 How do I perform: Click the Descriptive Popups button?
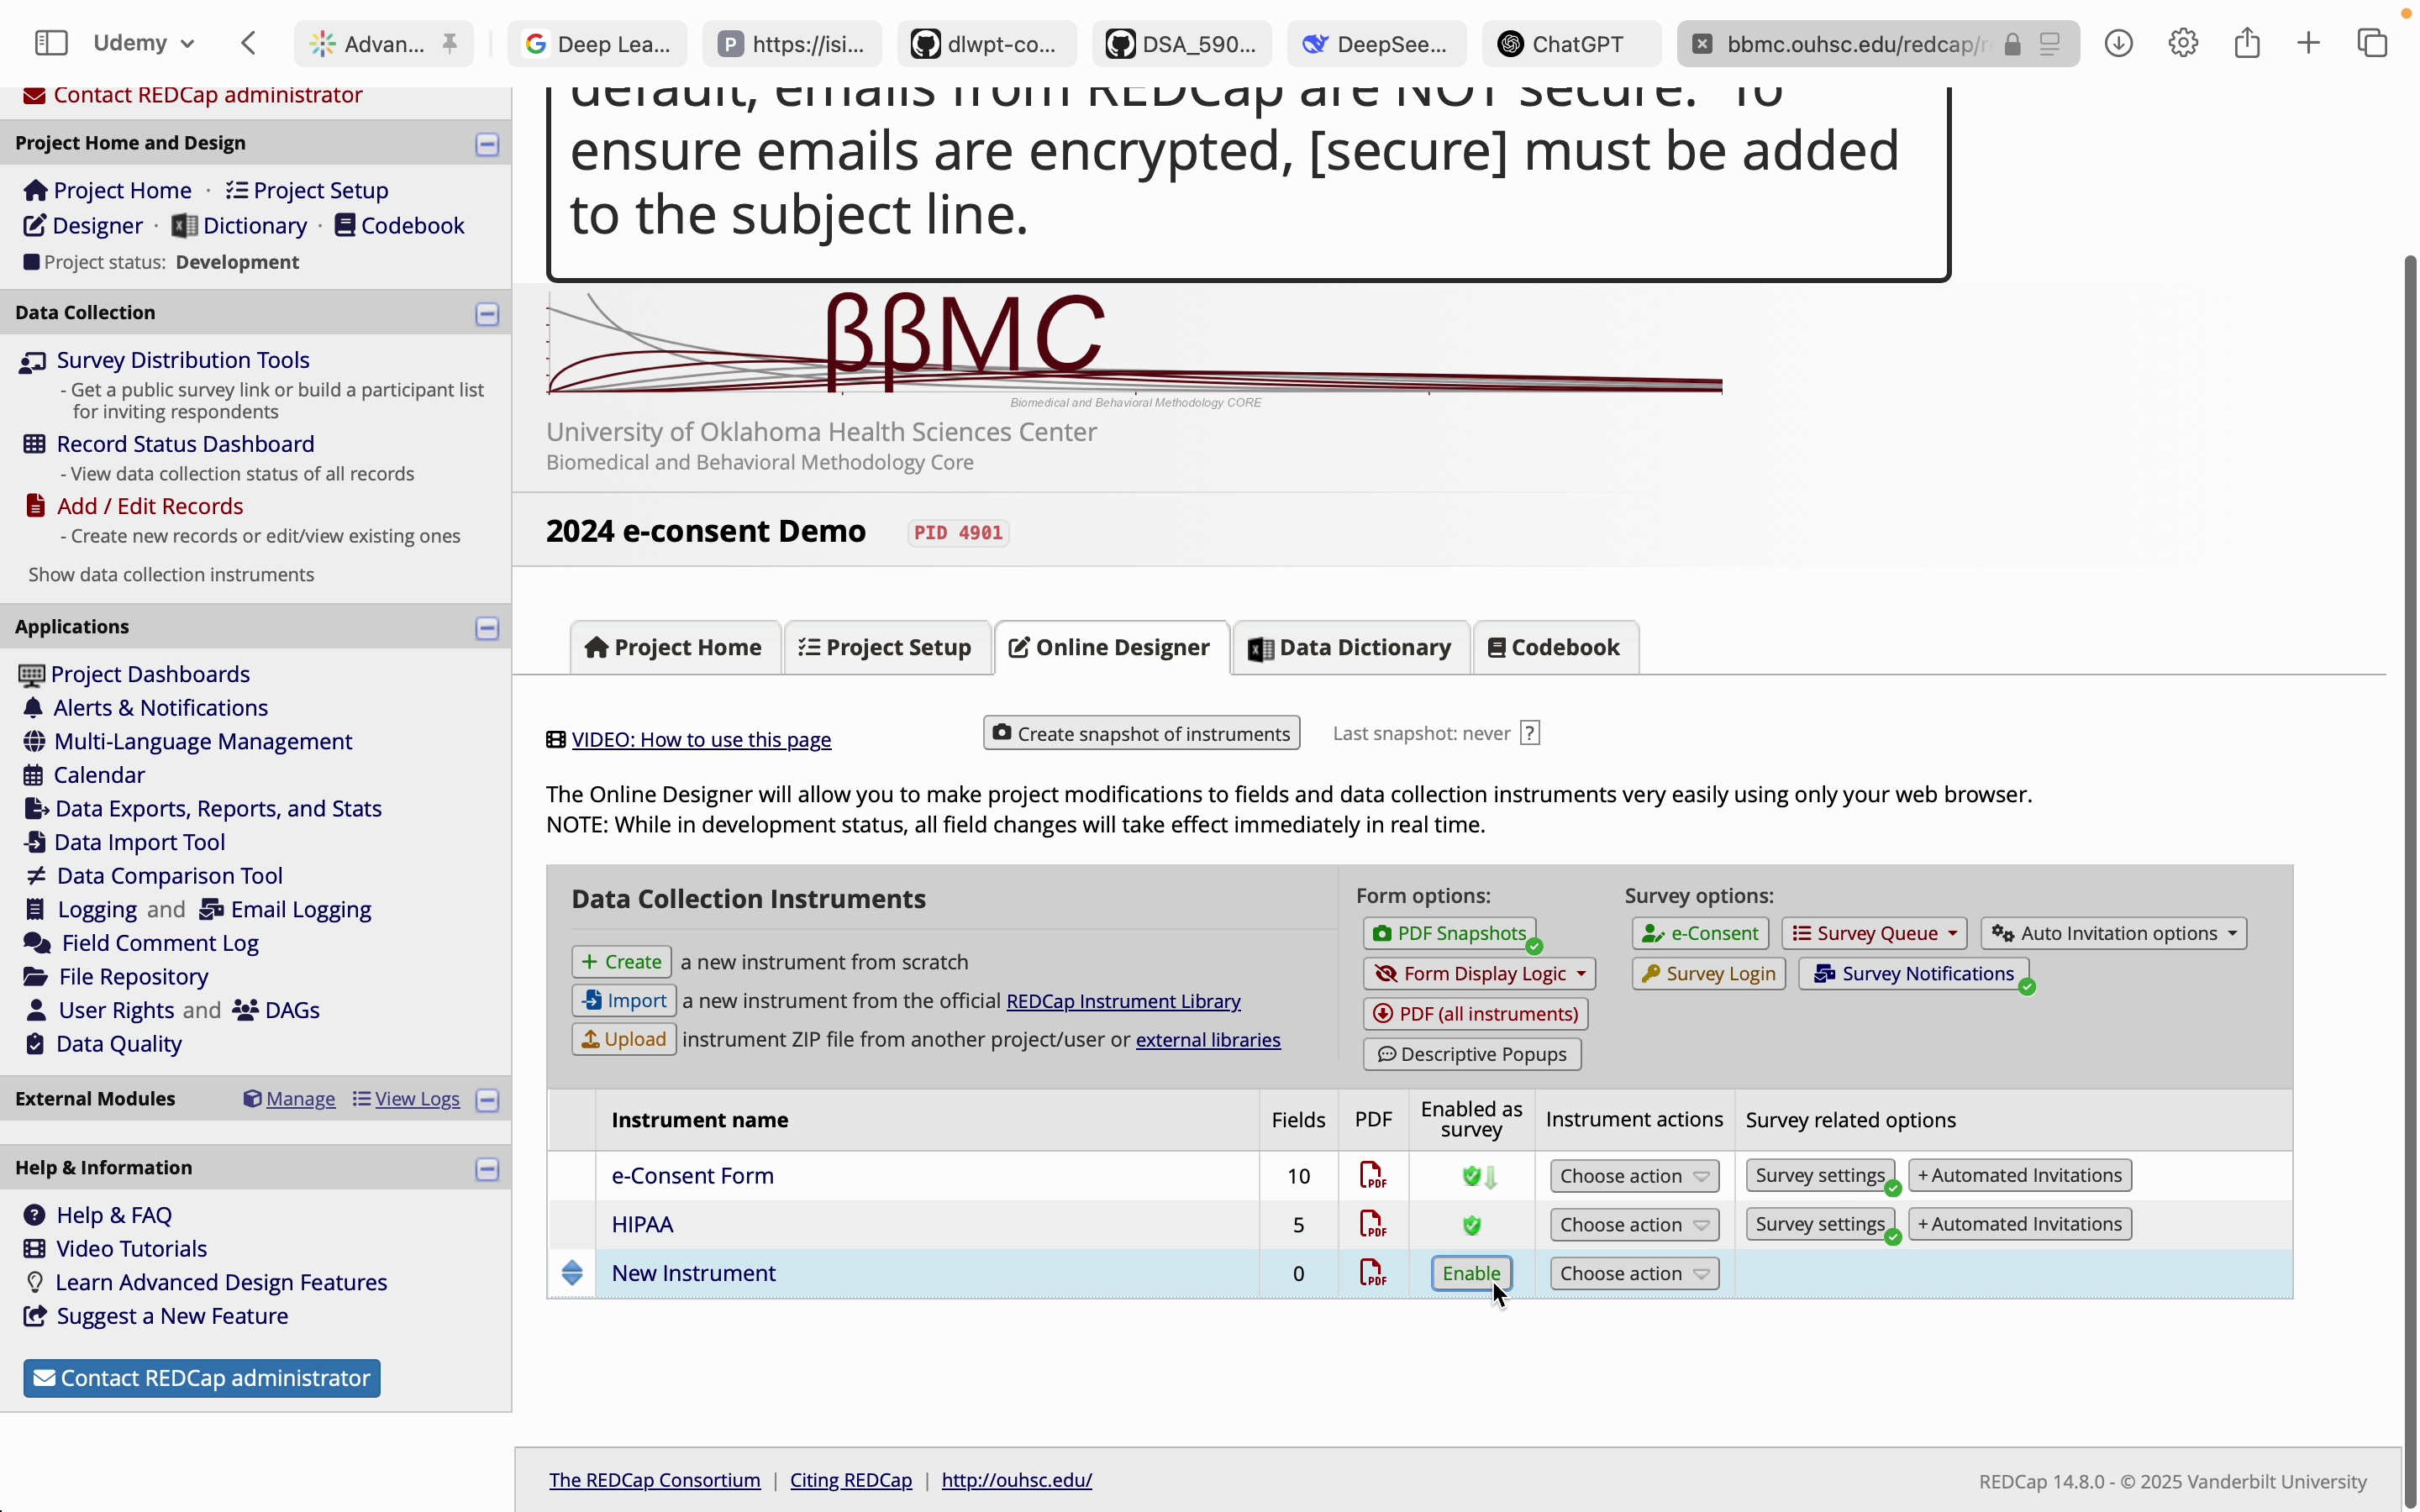tap(1472, 1054)
